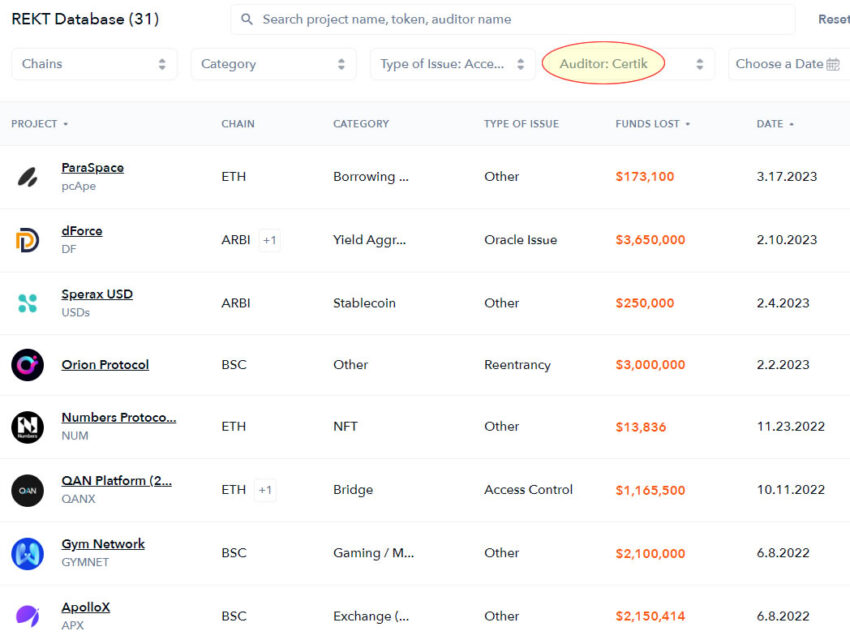Sort table by Date column header

click(x=774, y=124)
